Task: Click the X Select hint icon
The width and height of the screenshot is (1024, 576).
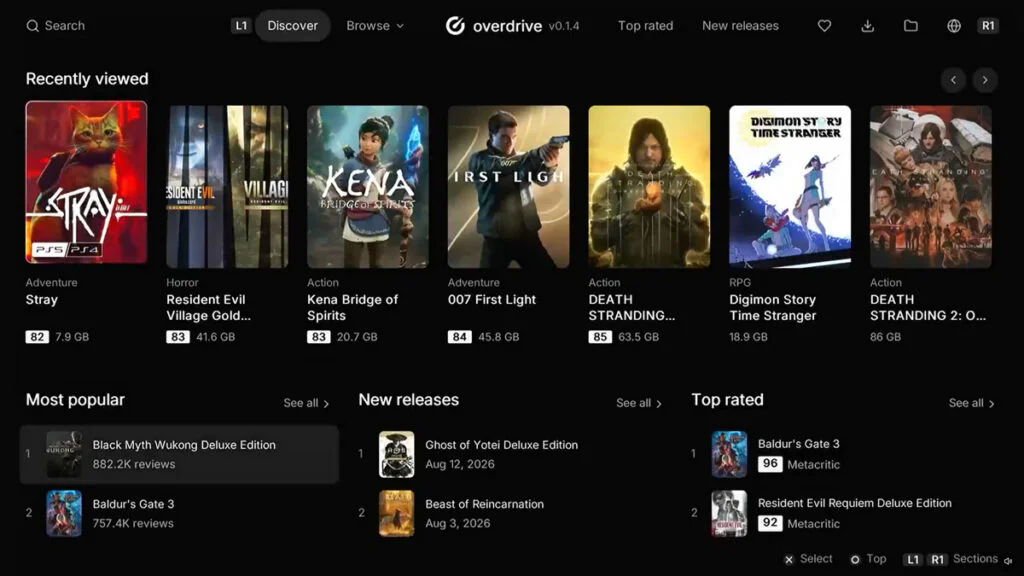Action: [x=788, y=560]
